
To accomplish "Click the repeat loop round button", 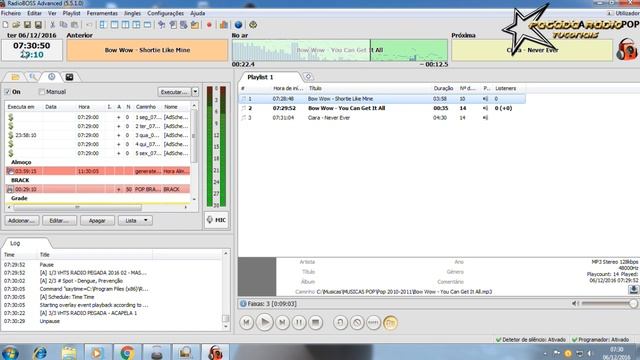I will [340, 322].
